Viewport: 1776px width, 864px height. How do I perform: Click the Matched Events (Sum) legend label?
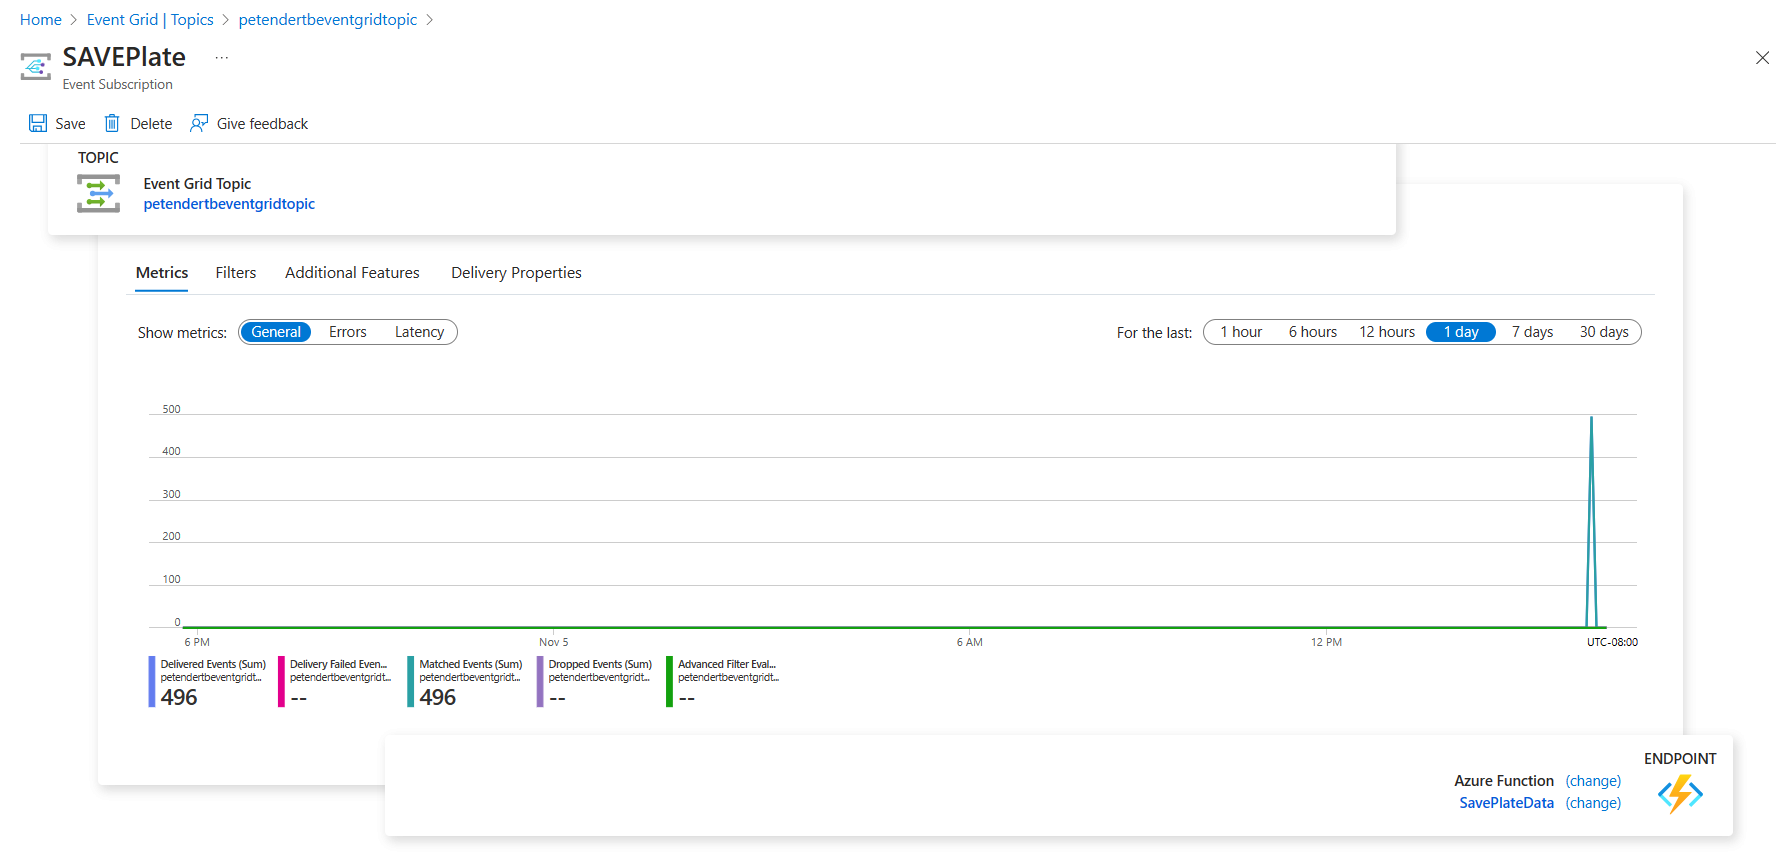point(471,664)
